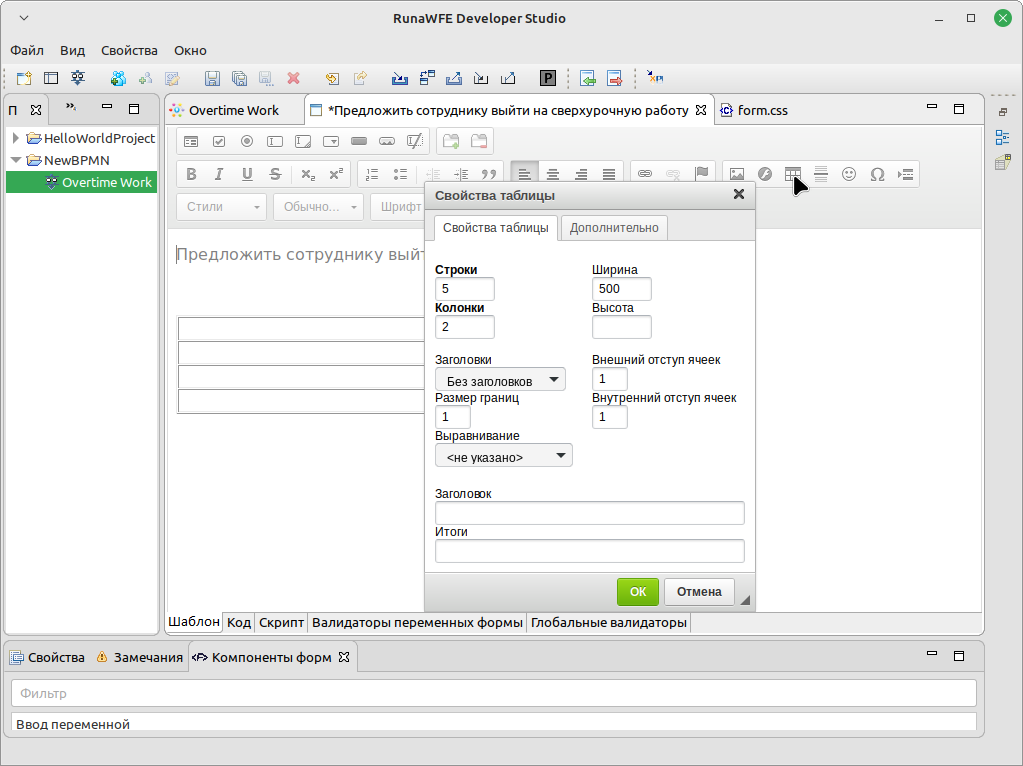Apply superscript formatting
1023x766 pixels.
pos(336,174)
